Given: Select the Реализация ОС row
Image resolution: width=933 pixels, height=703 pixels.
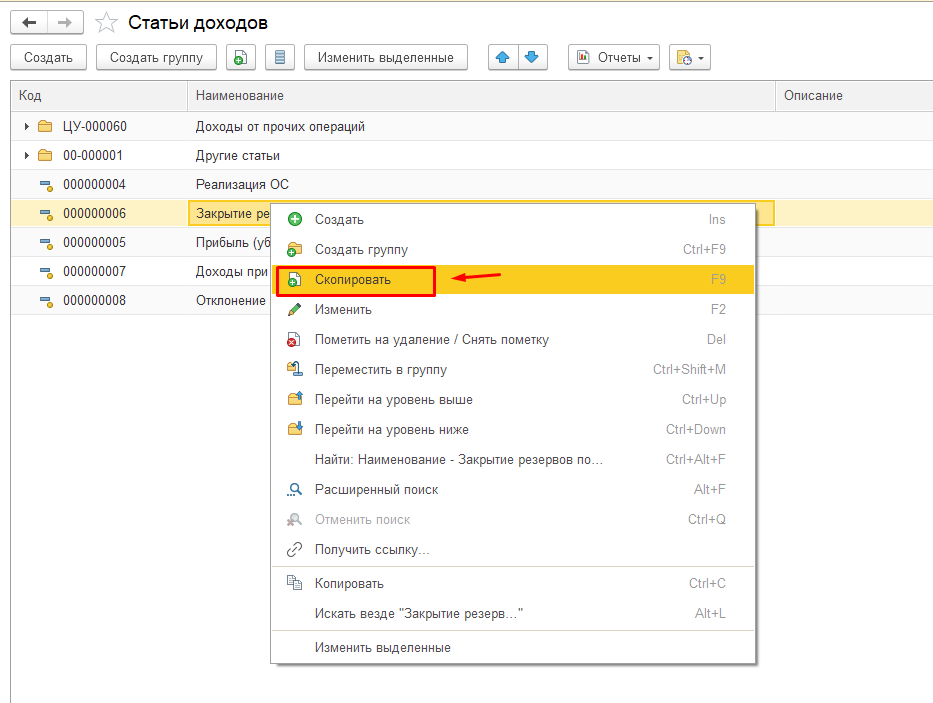Looking at the screenshot, I should [x=472, y=185].
